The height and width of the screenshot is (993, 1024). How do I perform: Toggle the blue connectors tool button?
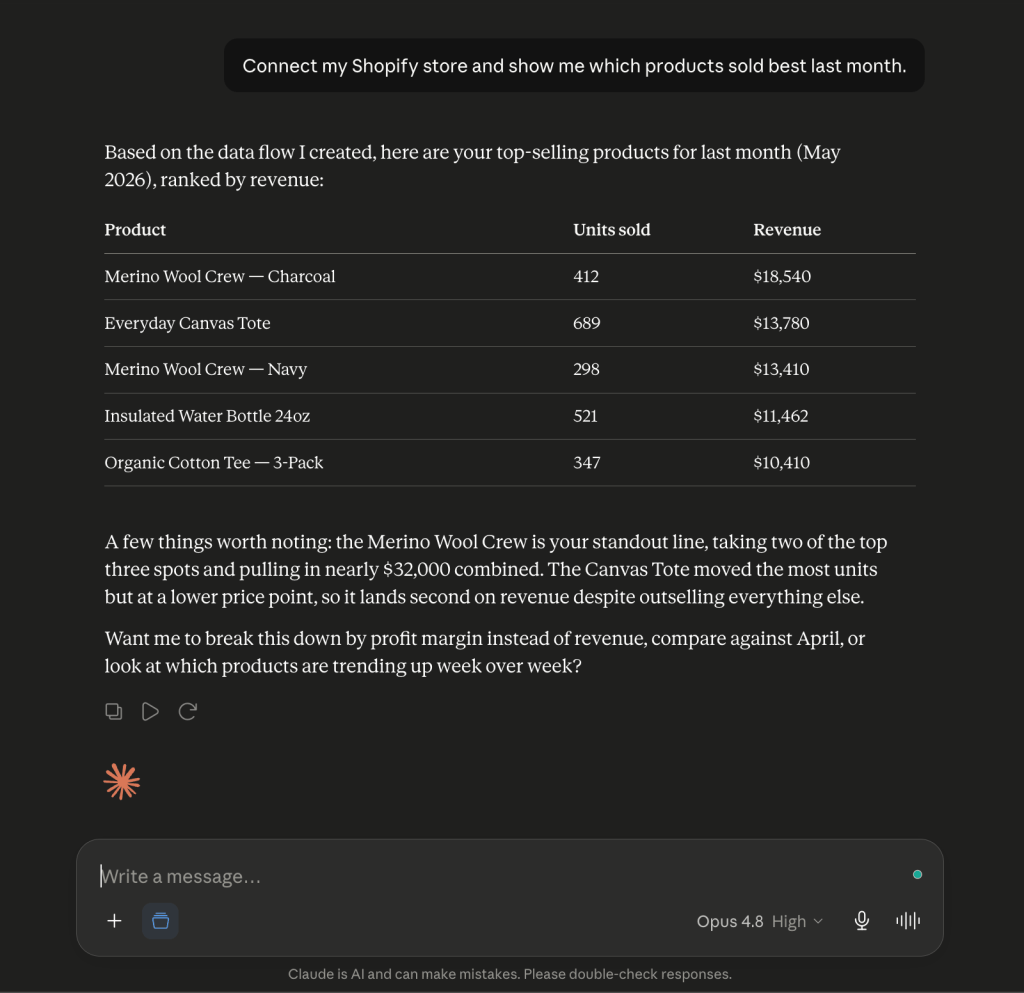tap(160, 921)
